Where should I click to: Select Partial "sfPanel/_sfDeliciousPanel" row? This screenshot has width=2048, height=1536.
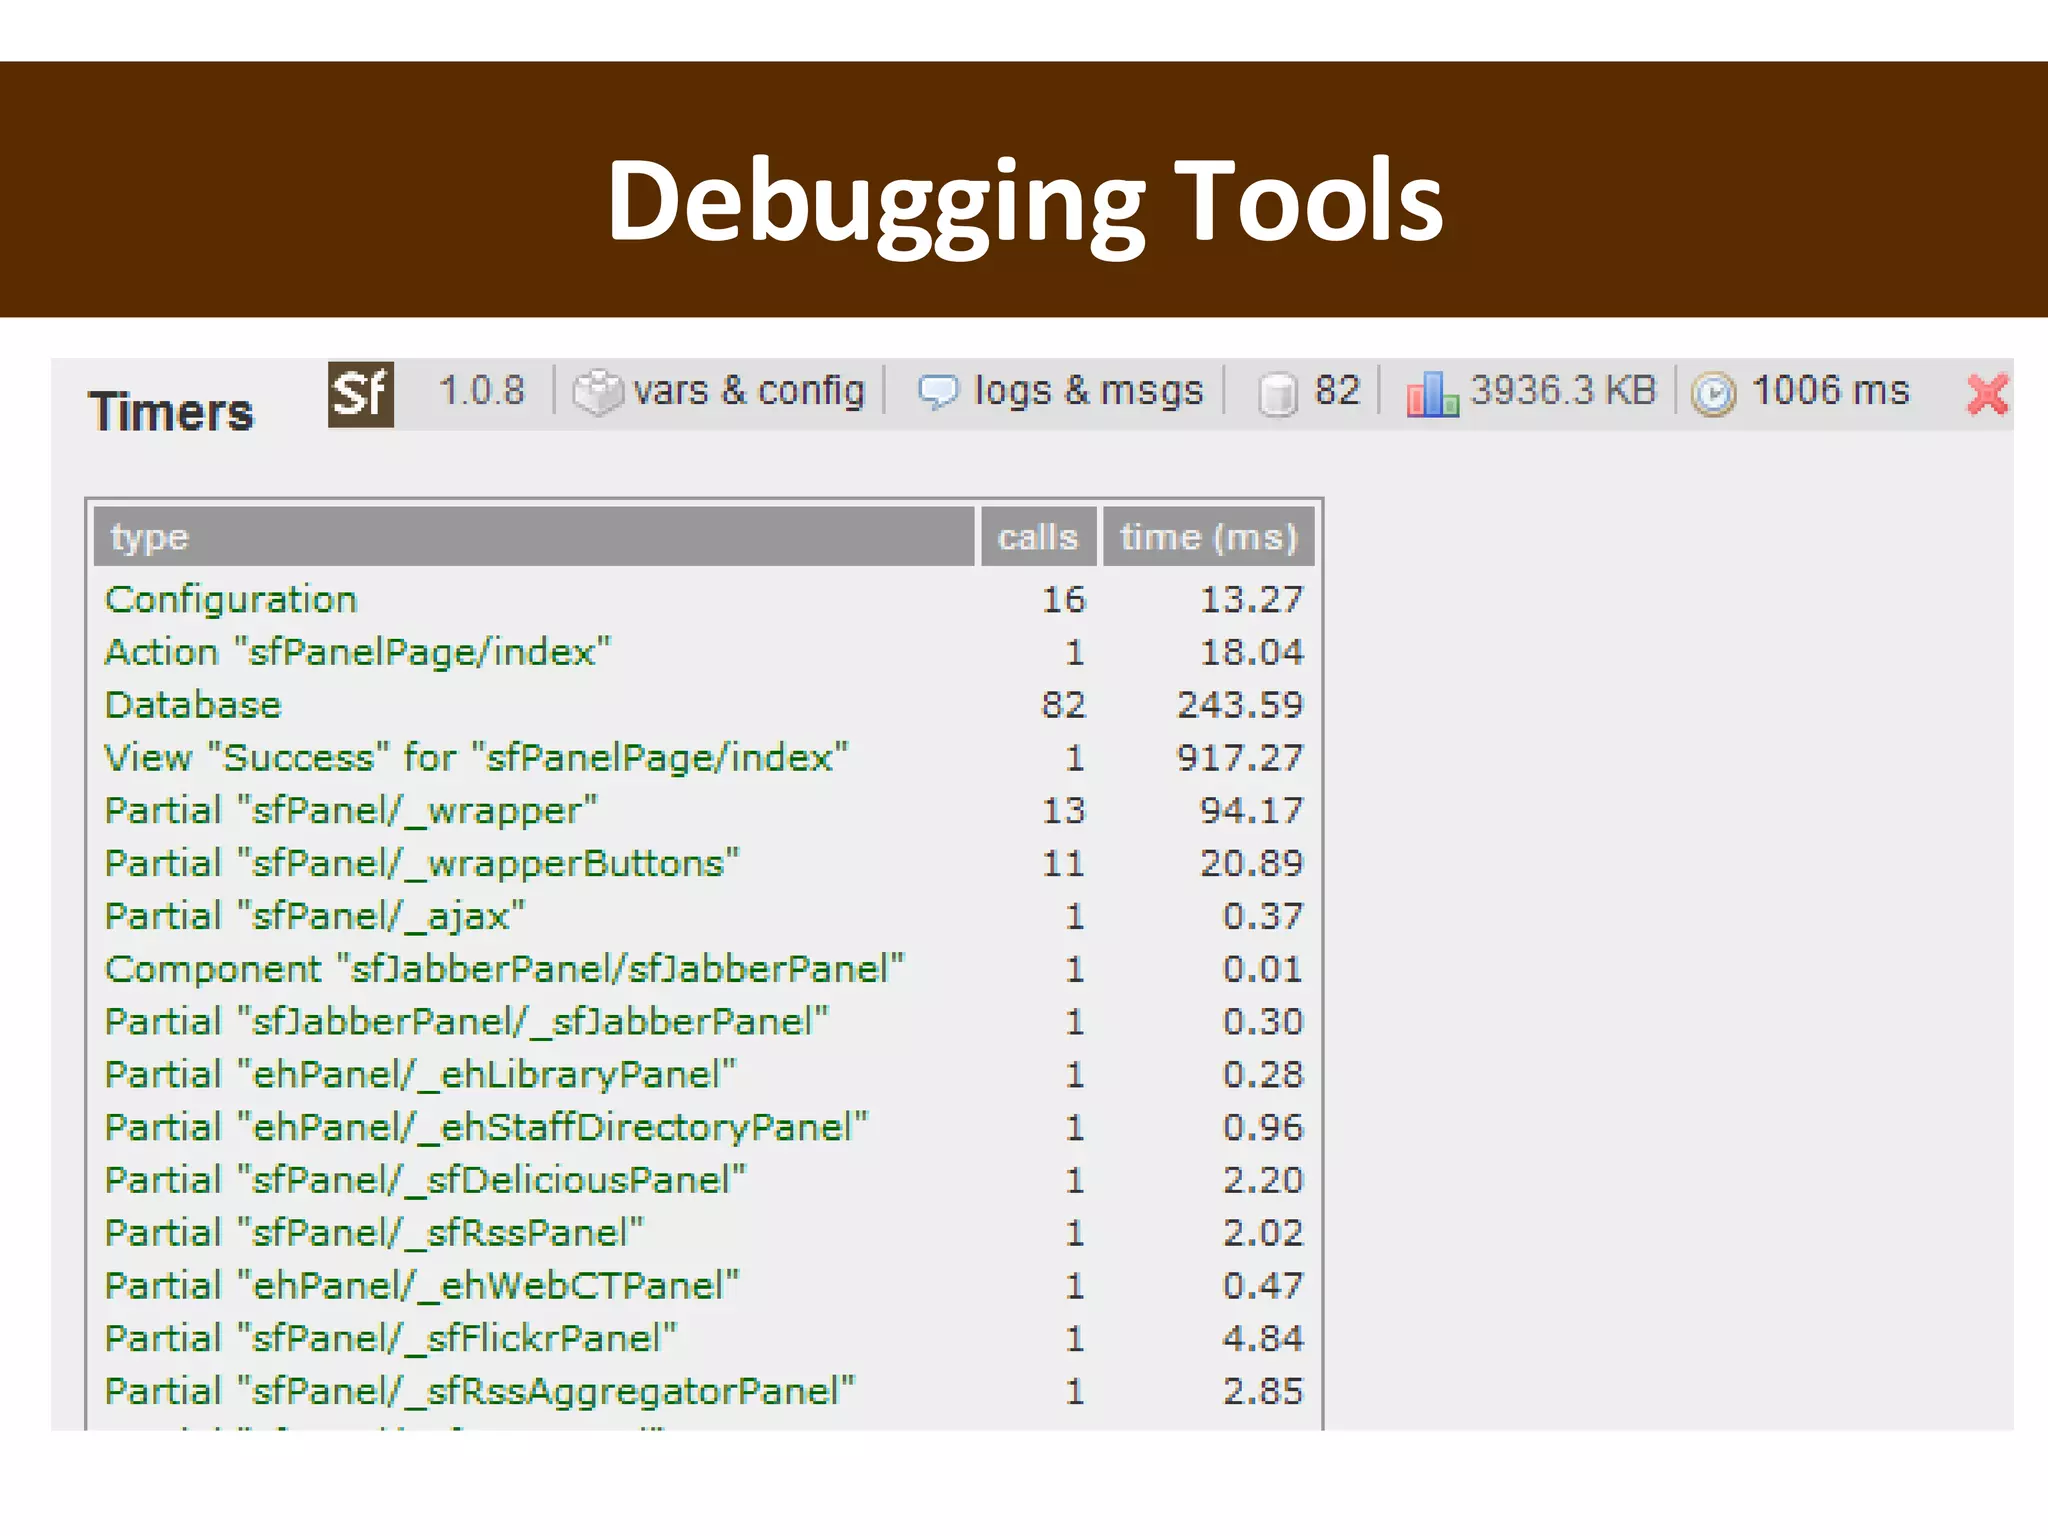point(704,1180)
